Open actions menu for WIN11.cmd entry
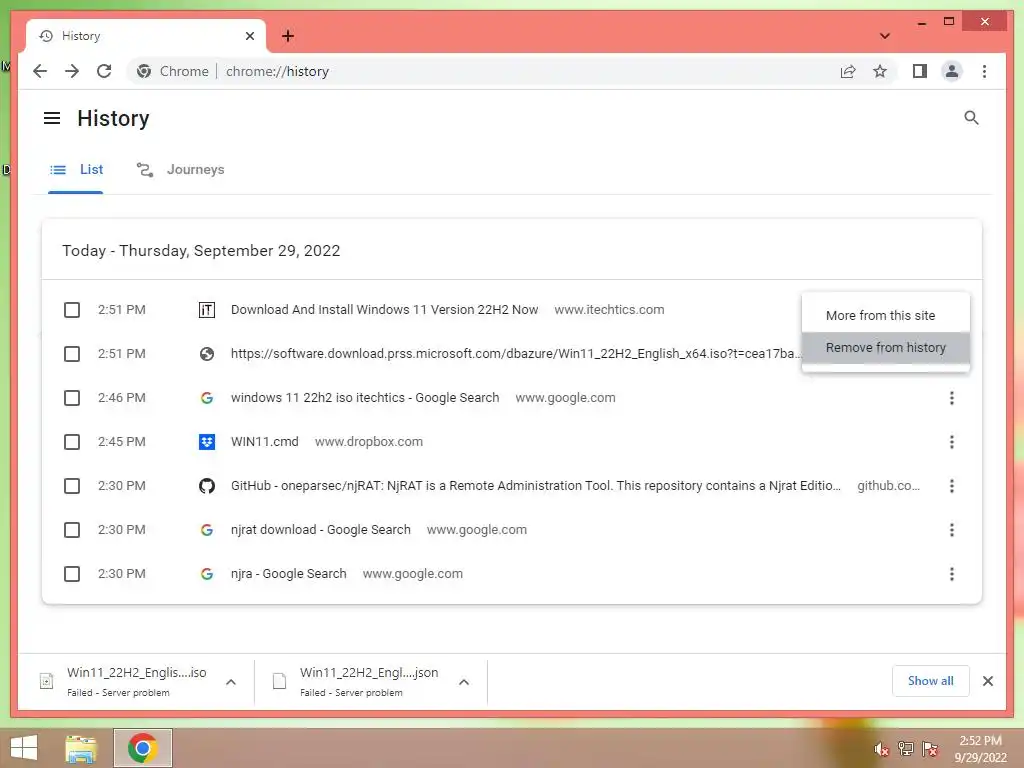 (x=952, y=442)
